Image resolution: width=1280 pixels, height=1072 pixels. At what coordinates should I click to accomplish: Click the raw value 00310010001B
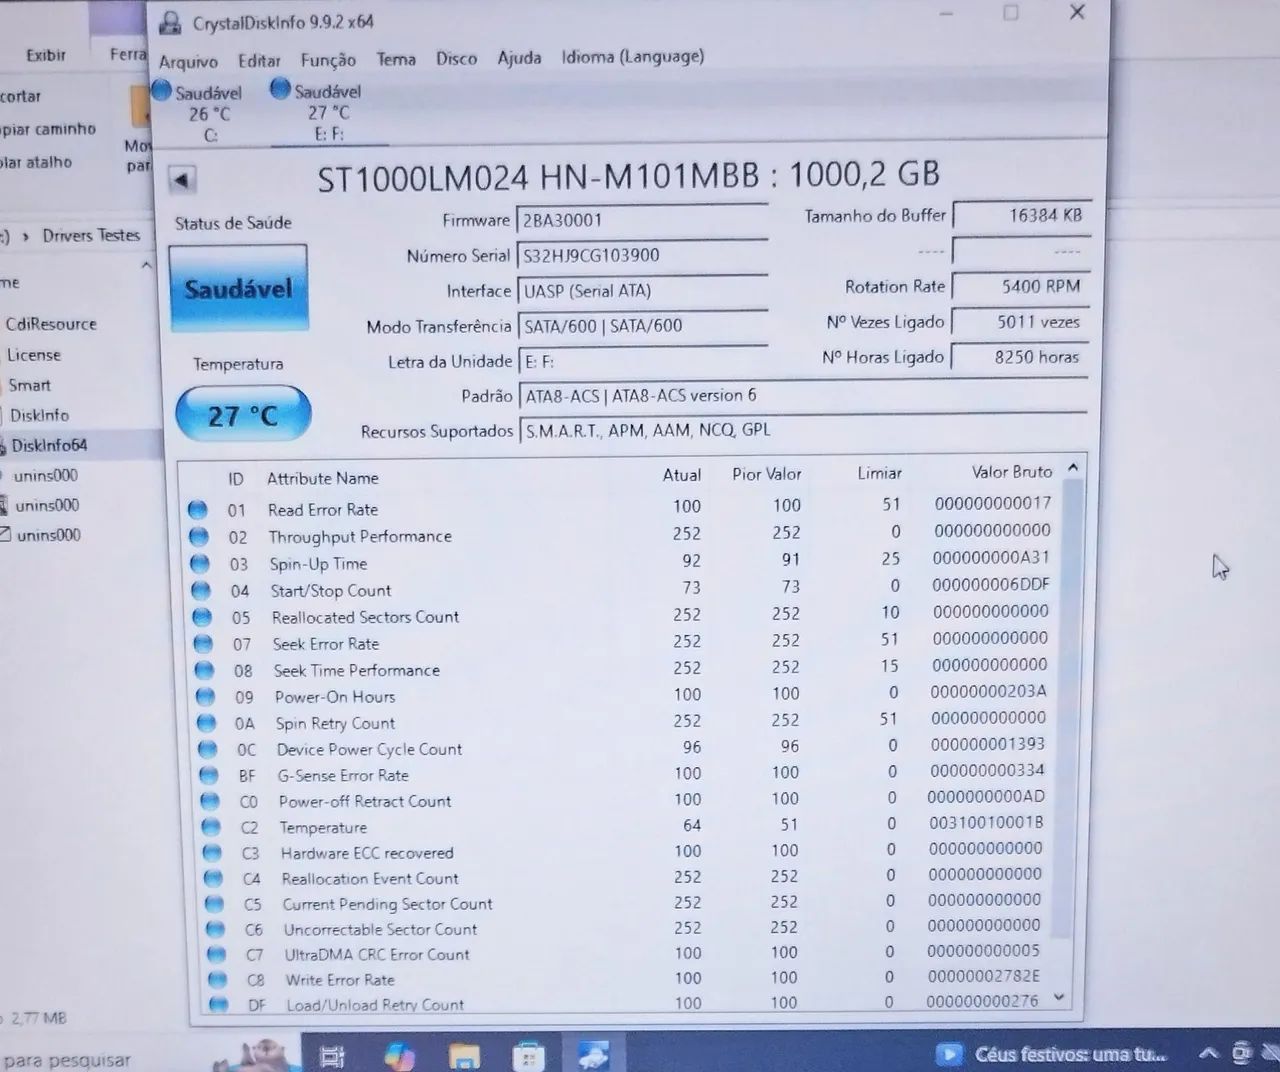pos(985,822)
